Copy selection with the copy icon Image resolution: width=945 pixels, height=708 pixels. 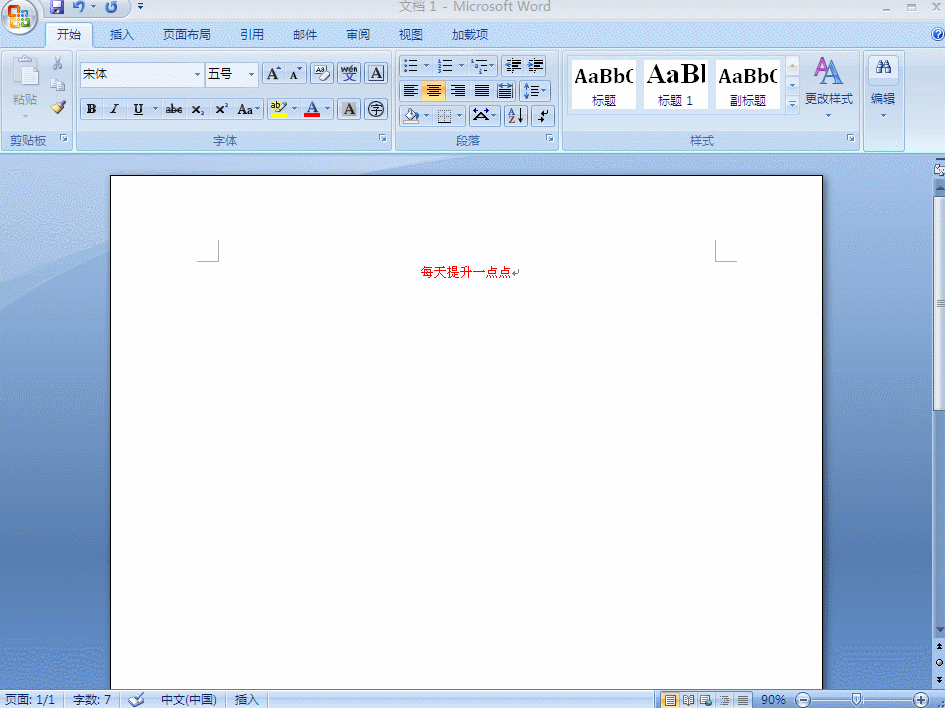coord(58,85)
